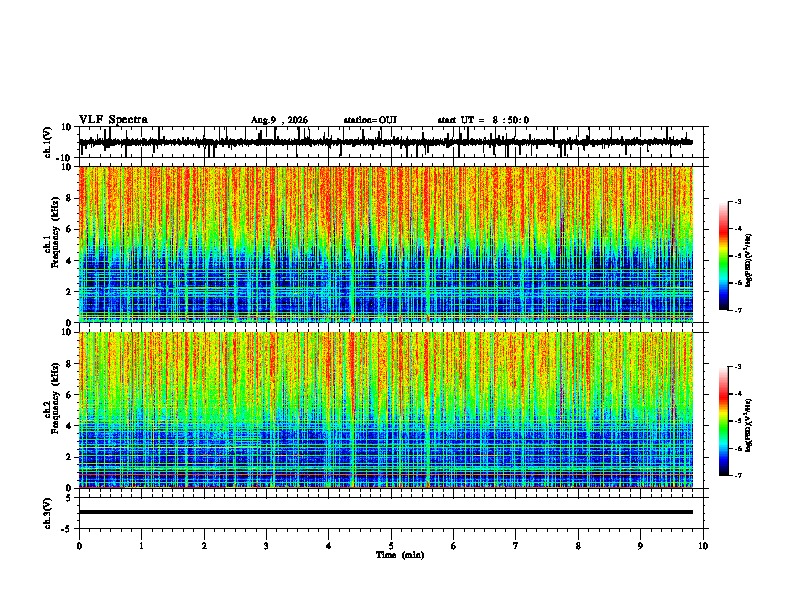Click the '5' tick on ch.3(V) axis
This screenshot has width=792, height=612.
69,497
